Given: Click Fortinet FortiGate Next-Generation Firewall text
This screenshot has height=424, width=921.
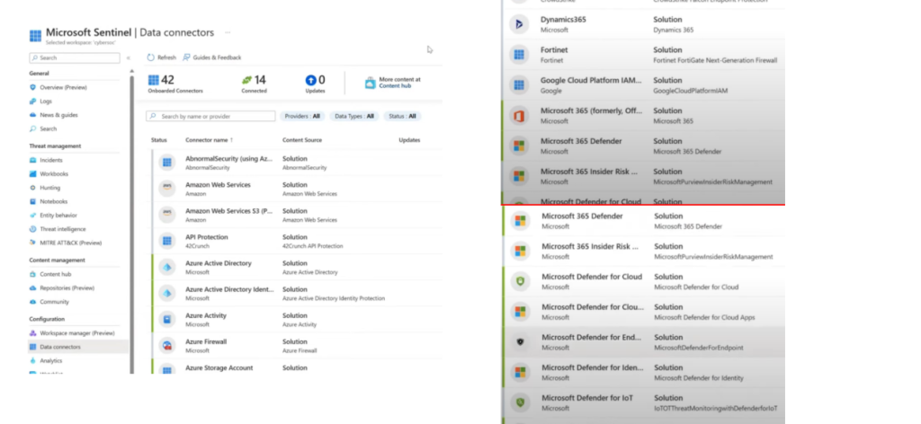Looking at the screenshot, I should coord(715,60).
